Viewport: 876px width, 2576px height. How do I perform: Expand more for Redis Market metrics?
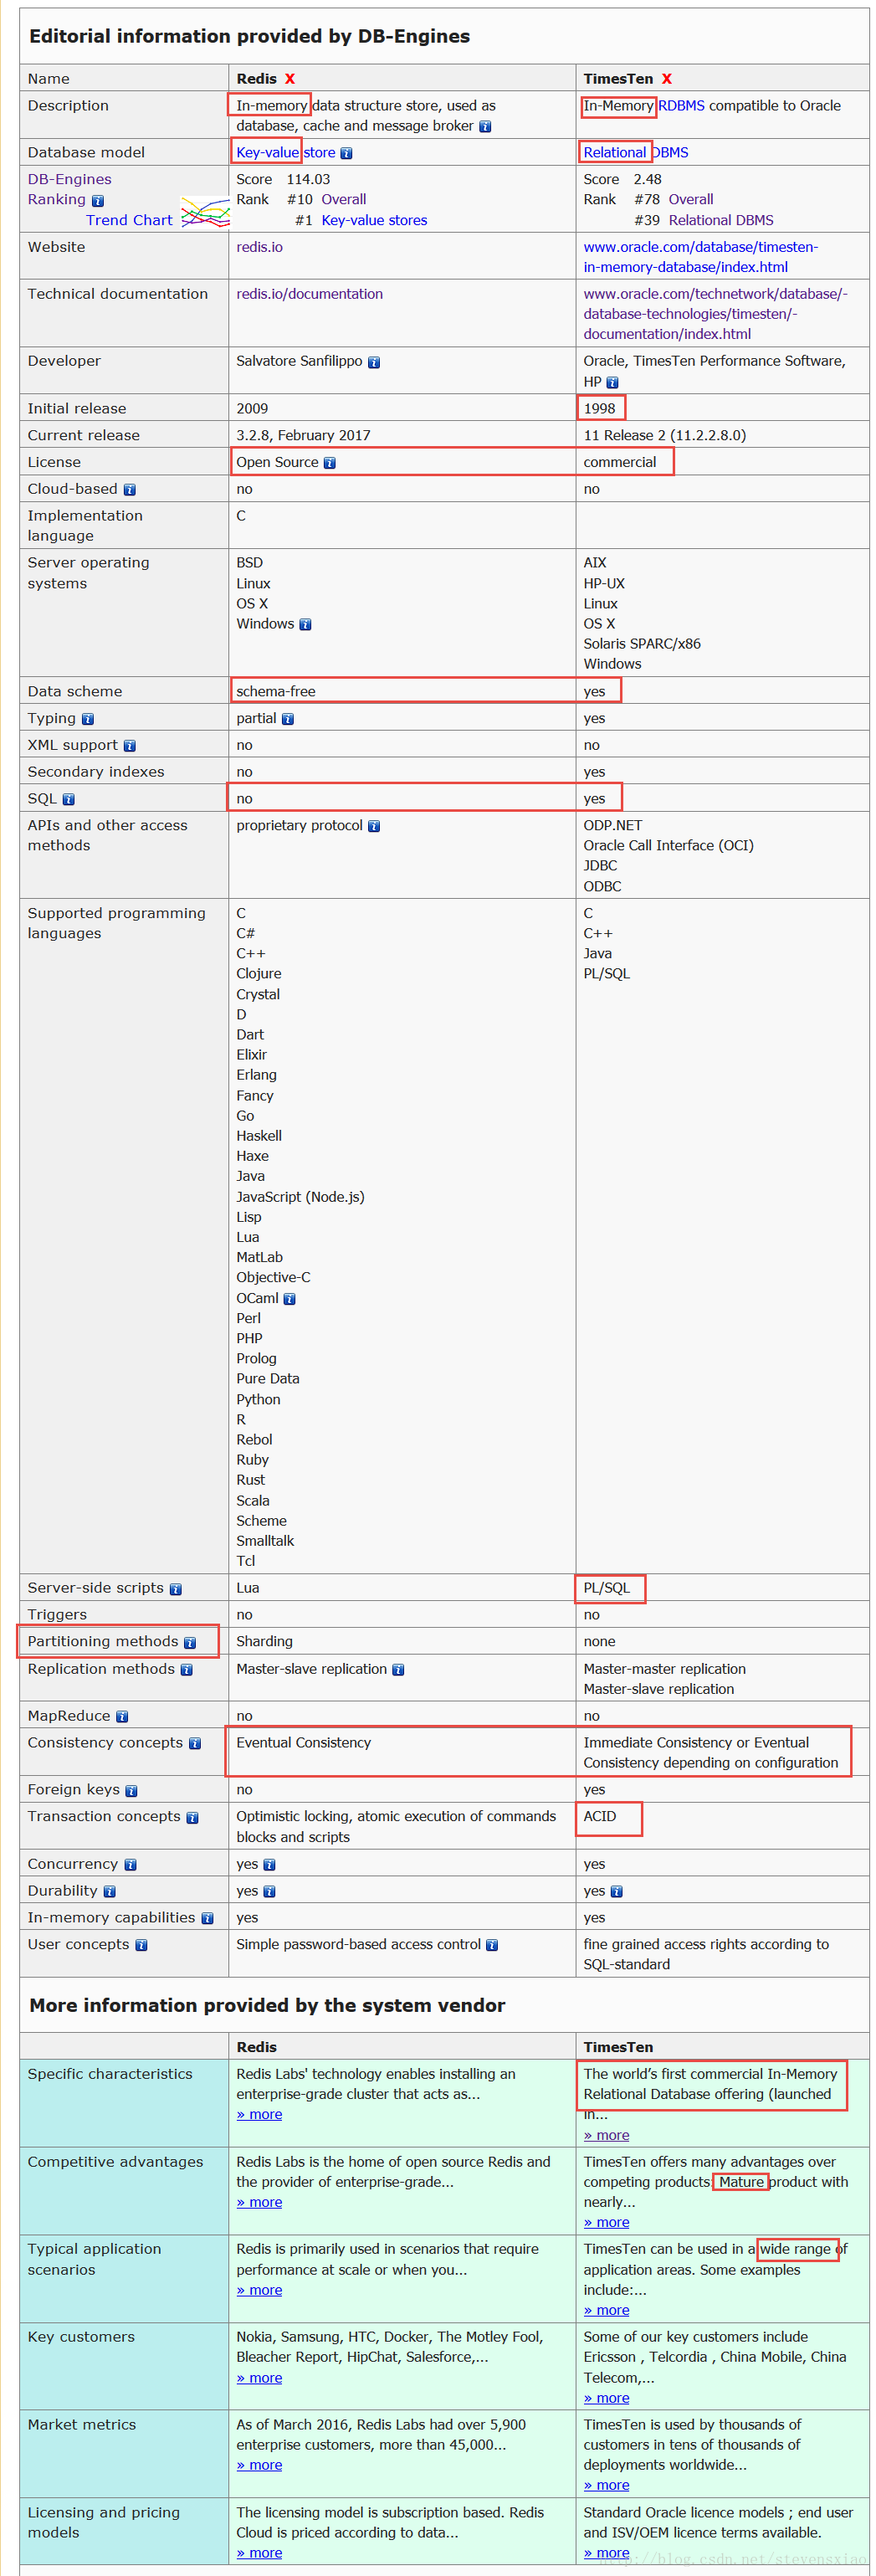coord(259,2465)
